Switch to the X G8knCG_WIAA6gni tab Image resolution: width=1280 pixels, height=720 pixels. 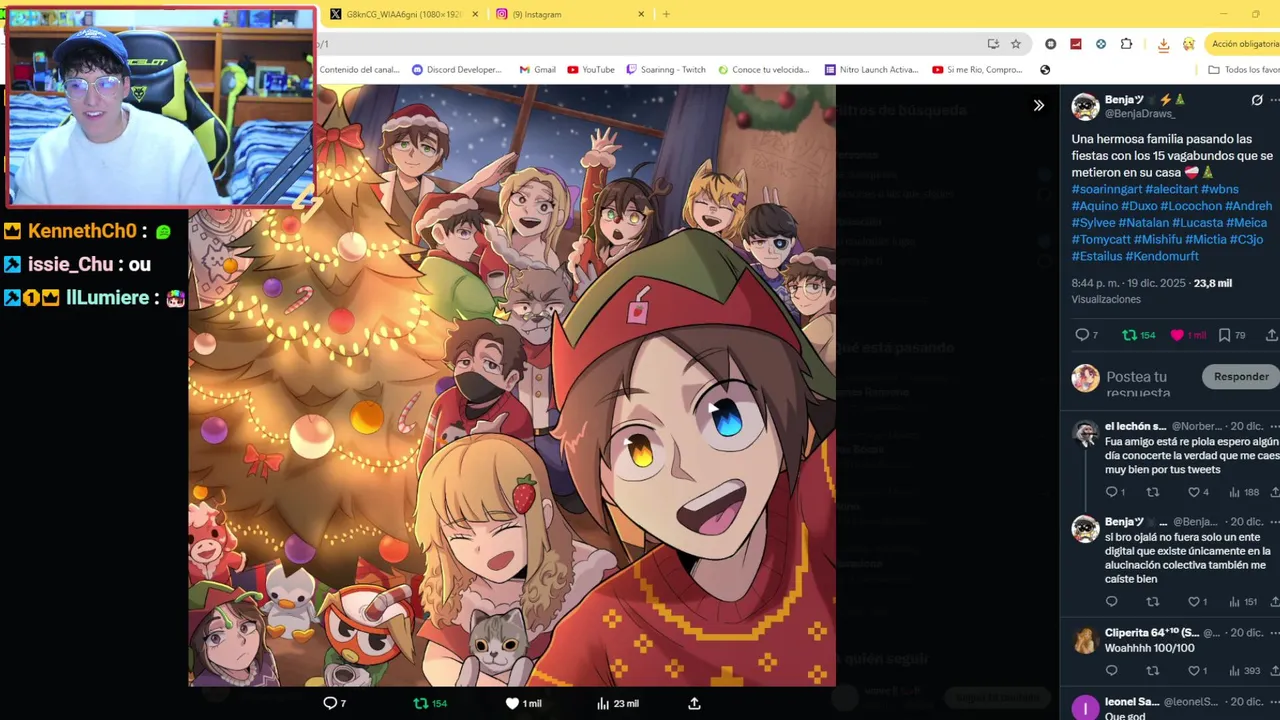pos(404,14)
